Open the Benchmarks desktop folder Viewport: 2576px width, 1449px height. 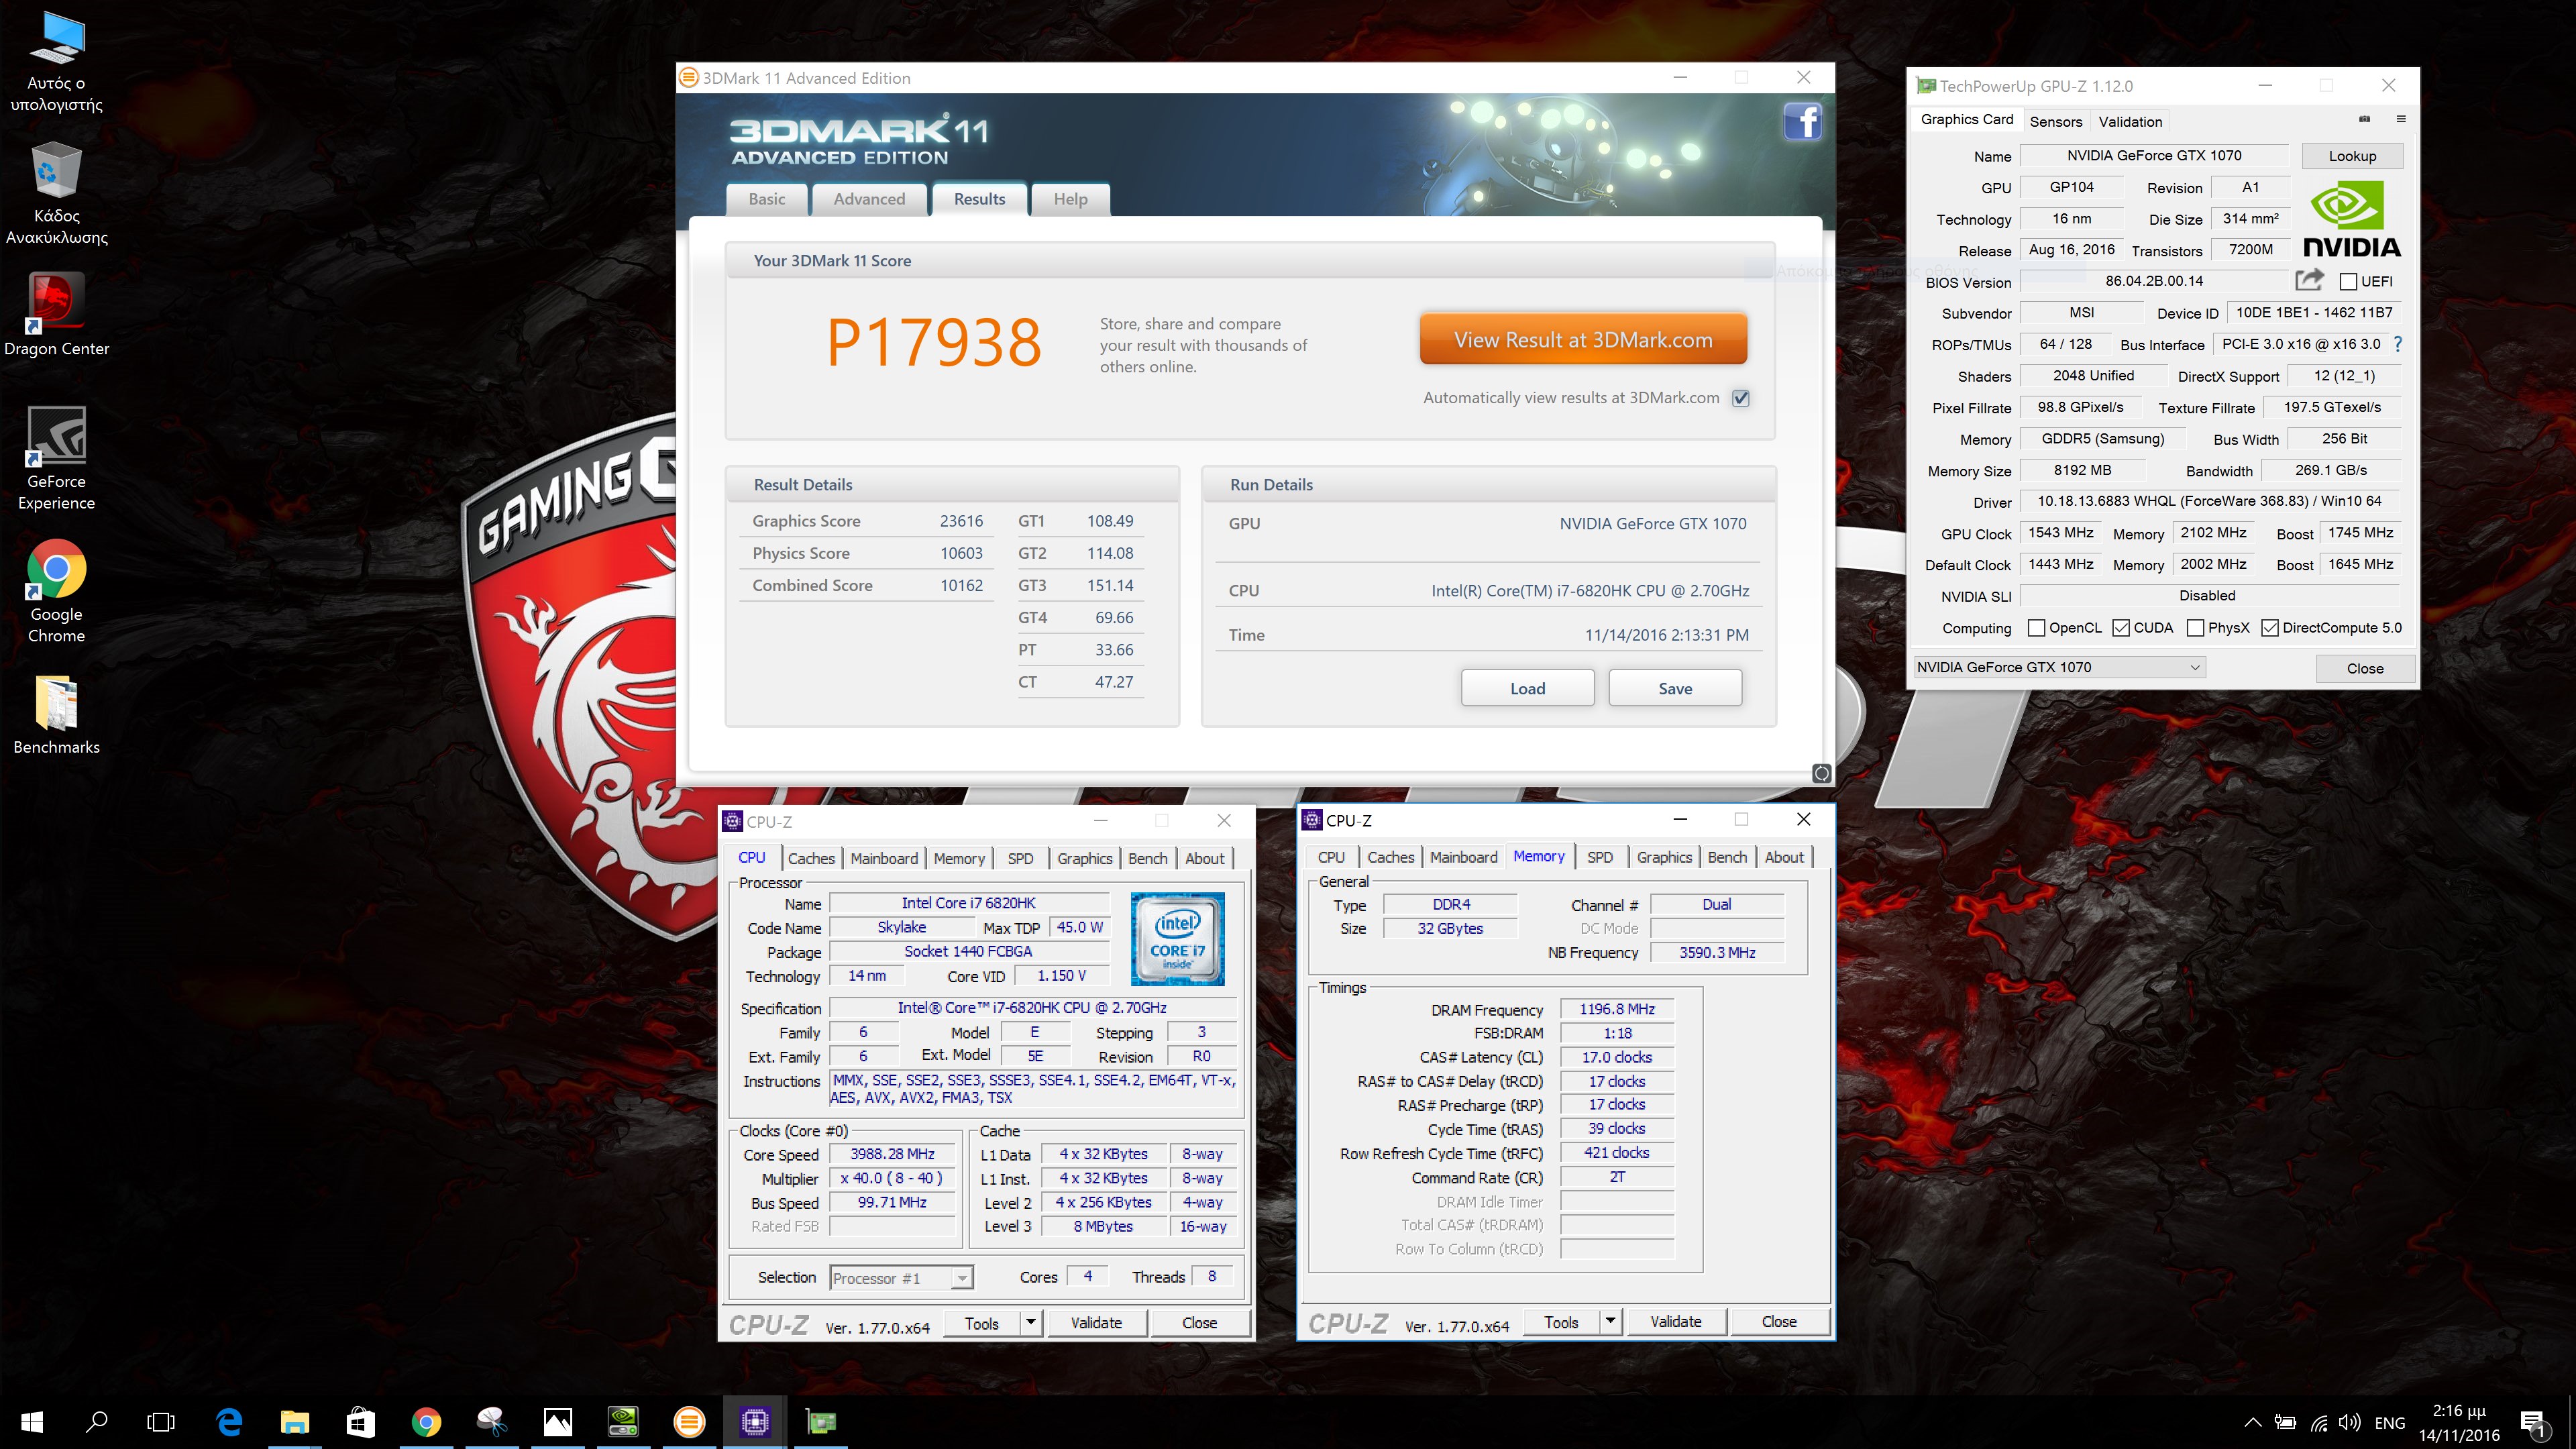(56, 715)
